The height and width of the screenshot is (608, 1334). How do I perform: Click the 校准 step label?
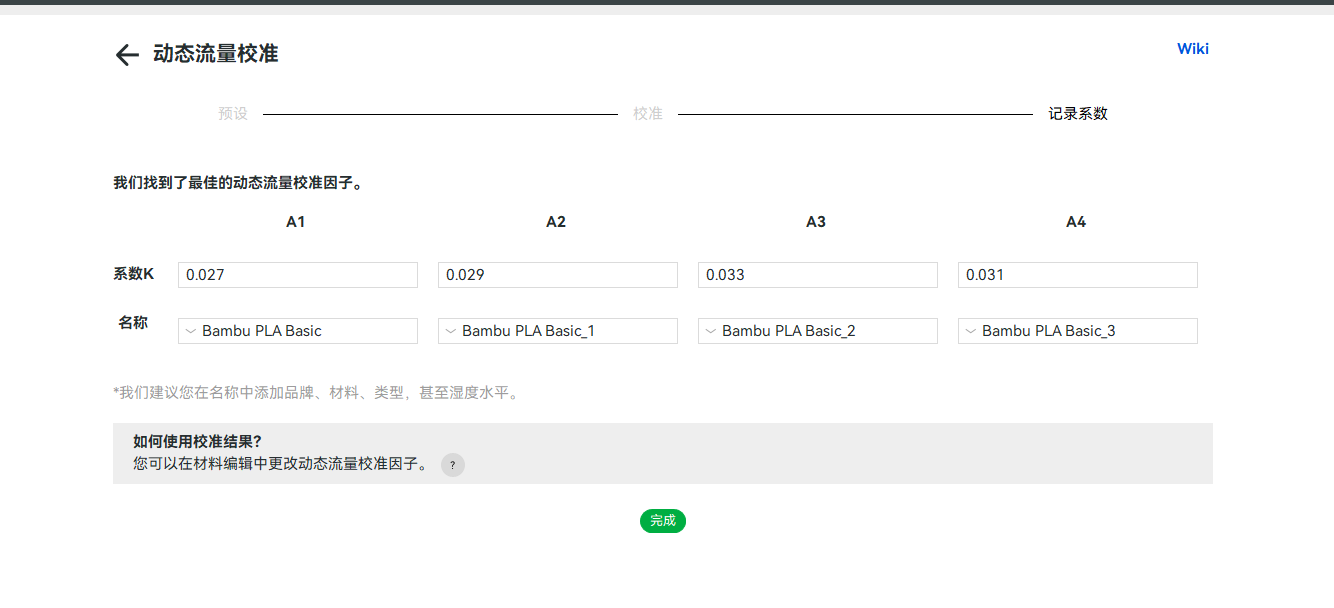click(x=648, y=114)
